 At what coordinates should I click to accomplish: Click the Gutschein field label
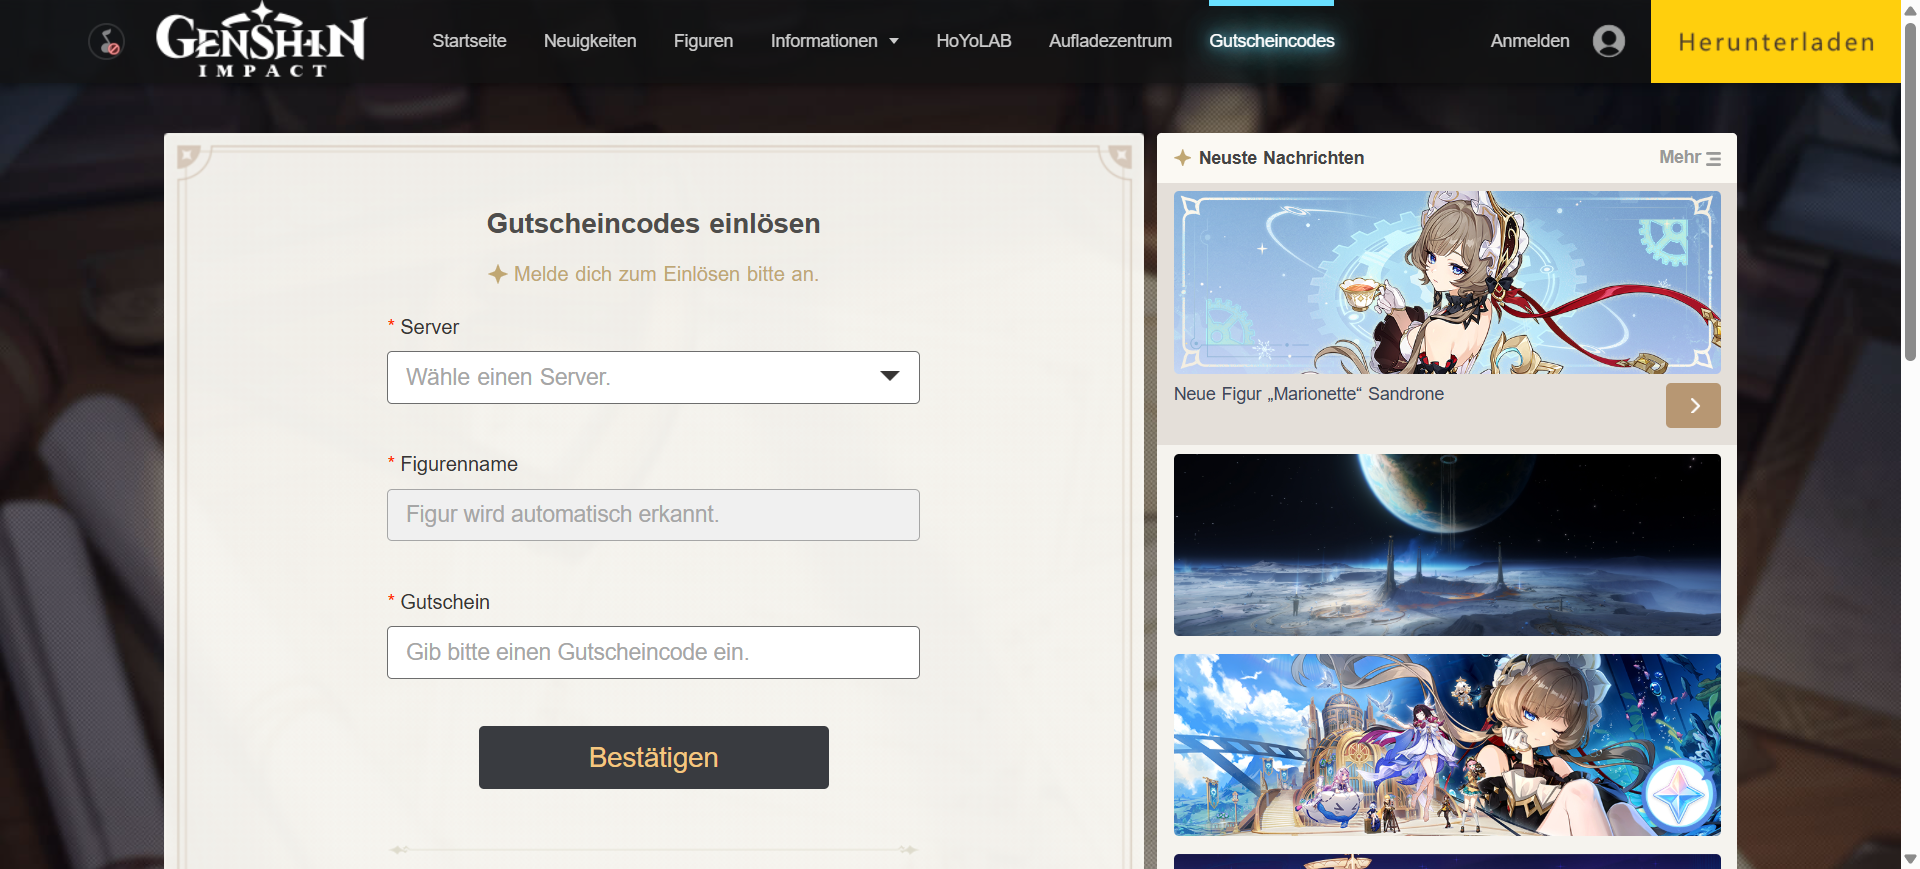click(444, 602)
